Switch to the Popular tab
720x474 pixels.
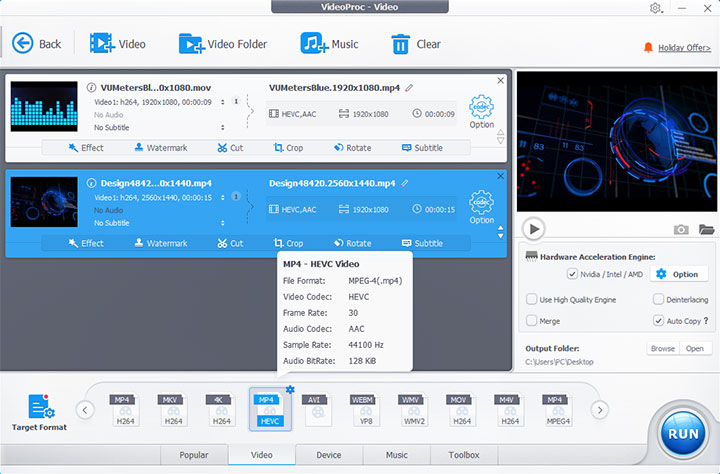click(194, 455)
